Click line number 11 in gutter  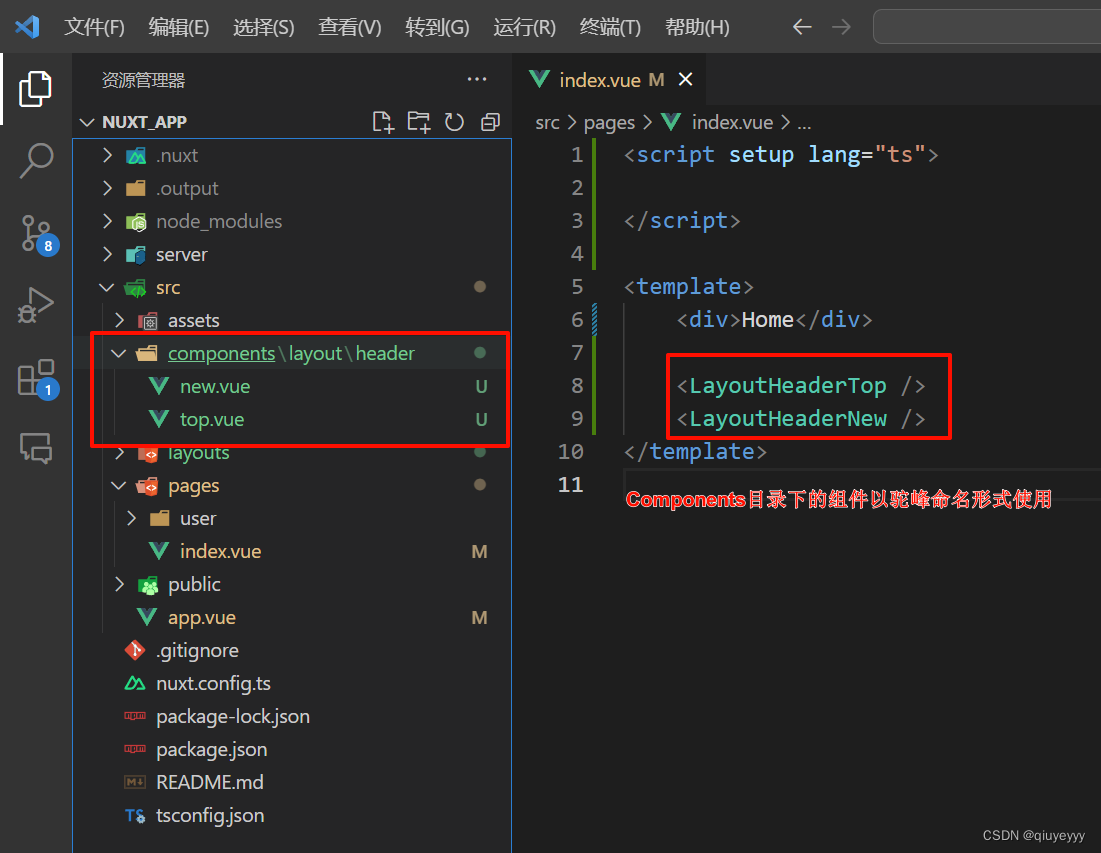click(x=570, y=484)
